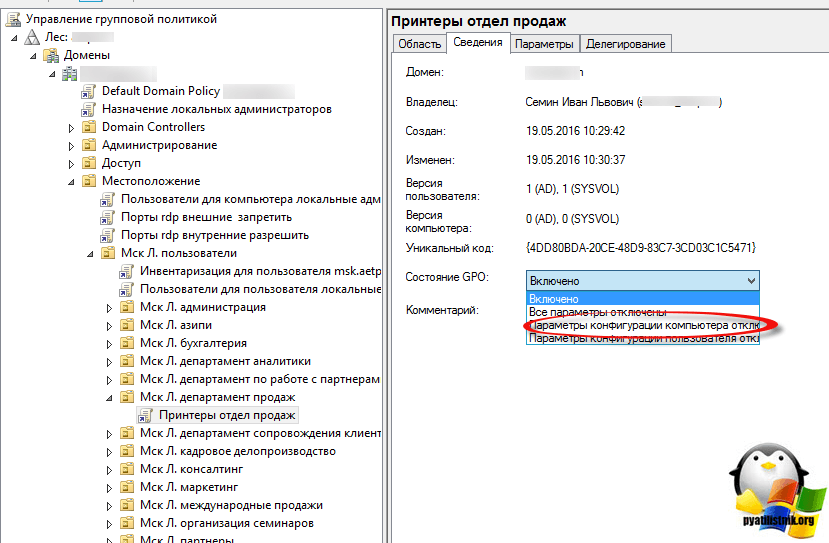The height and width of the screenshot is (543, 829).
Task: Click the Назначение локальных администраторов GPO icon
Action: 89,109
